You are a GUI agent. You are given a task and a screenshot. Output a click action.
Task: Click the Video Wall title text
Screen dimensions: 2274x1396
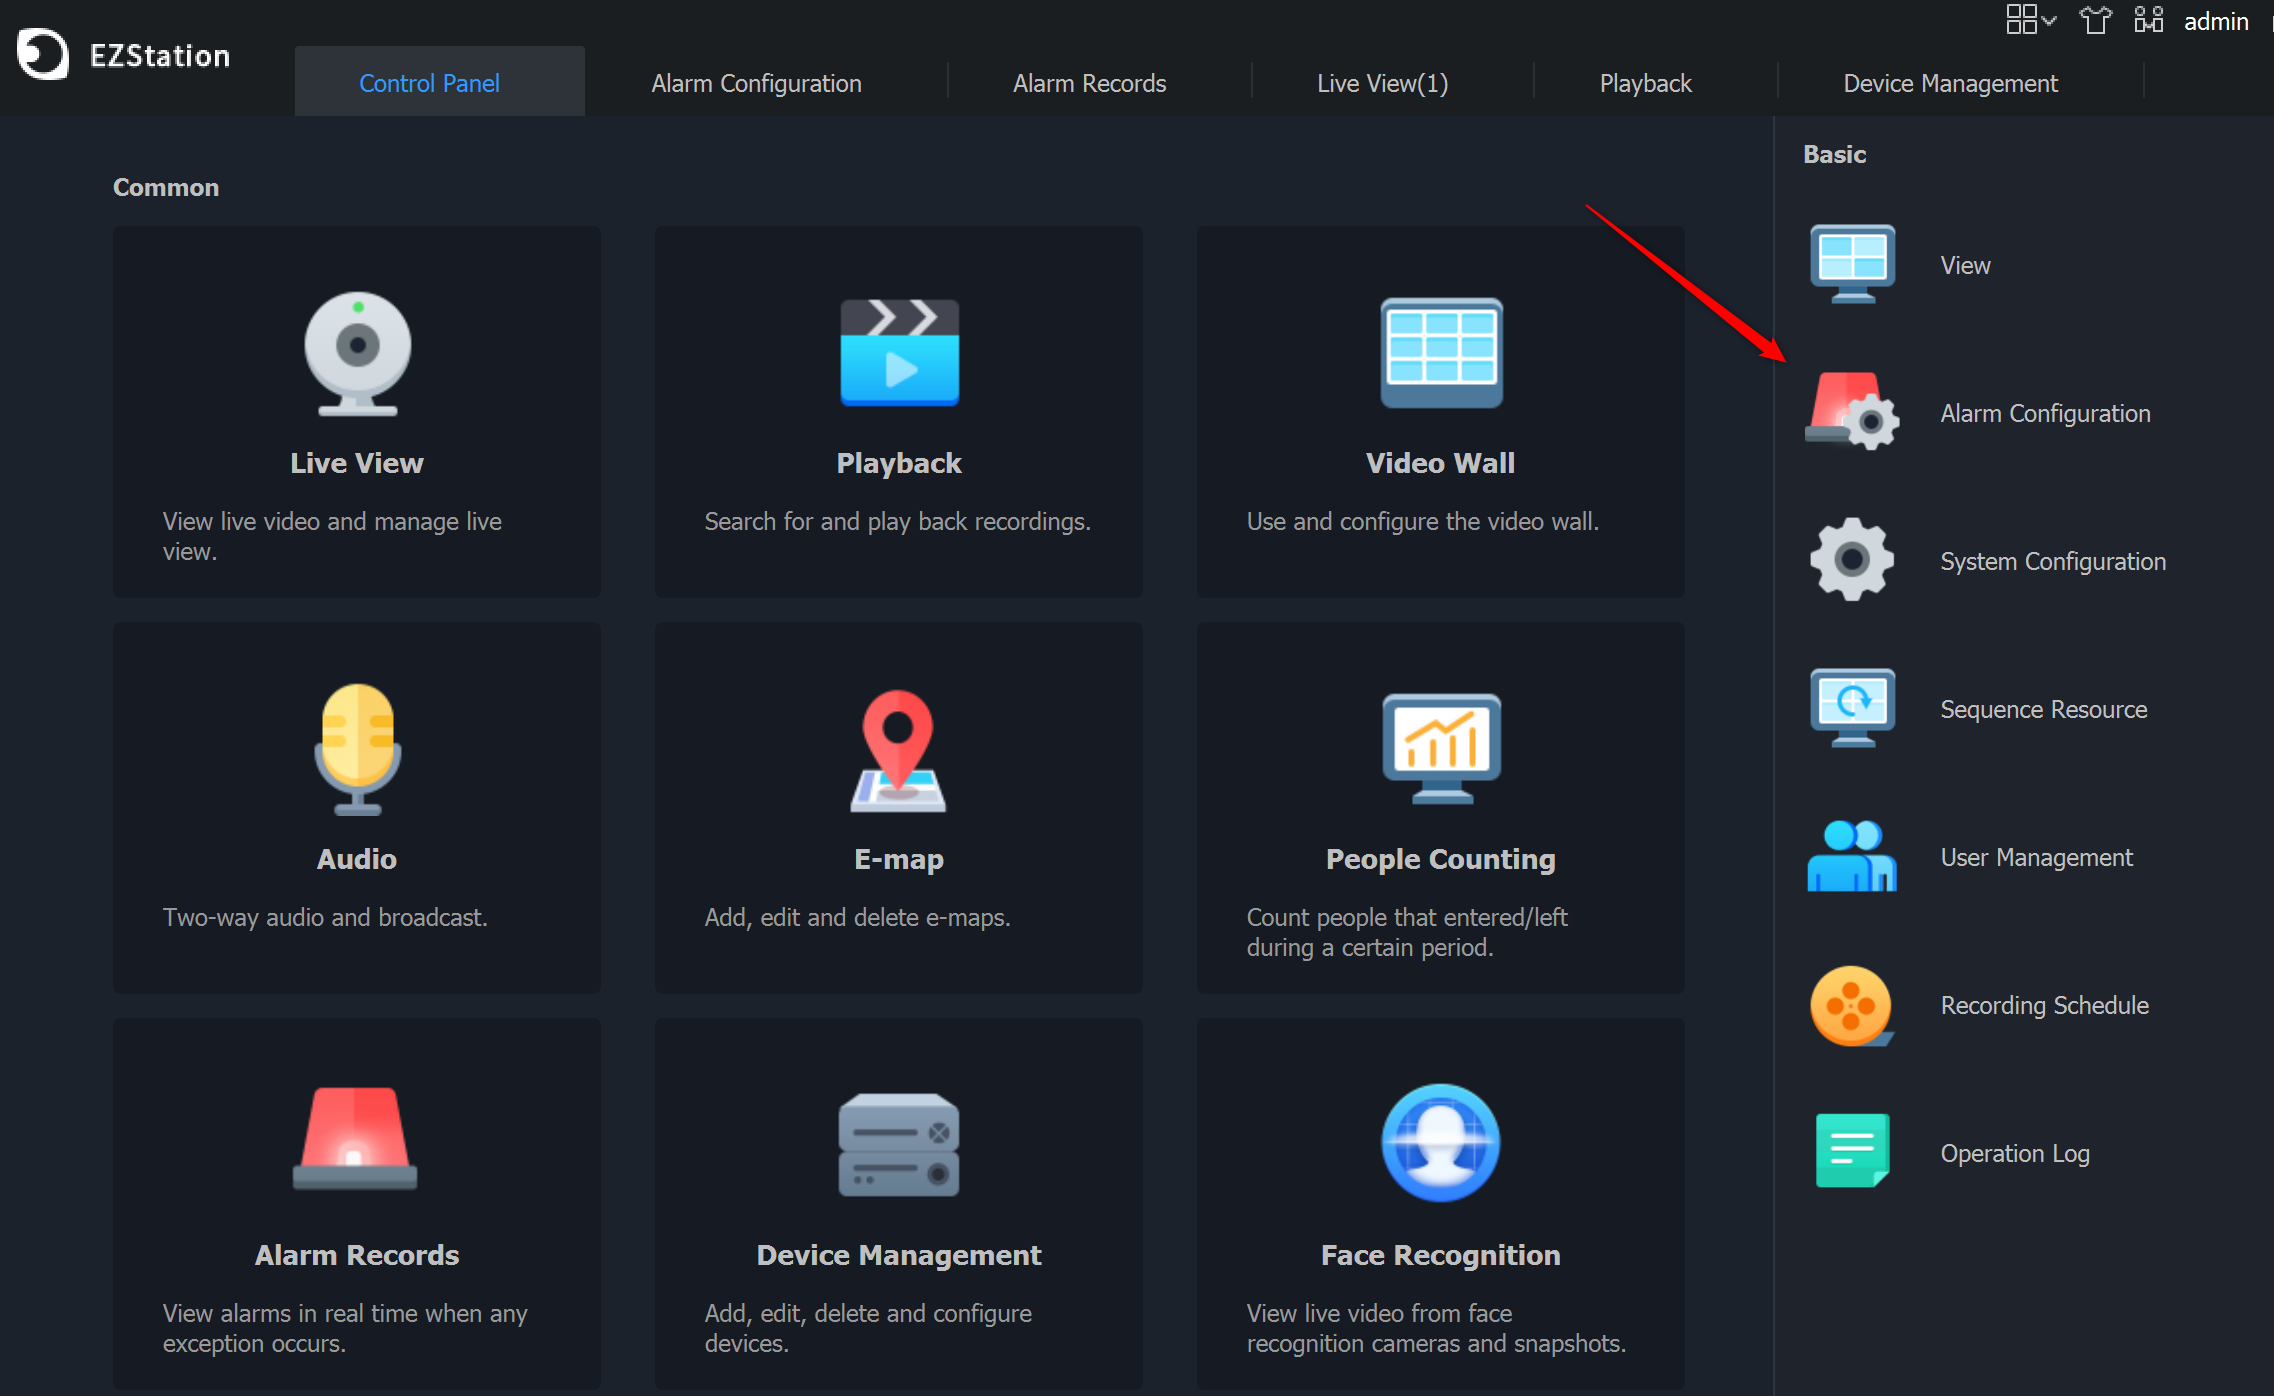pos(1440,463)
